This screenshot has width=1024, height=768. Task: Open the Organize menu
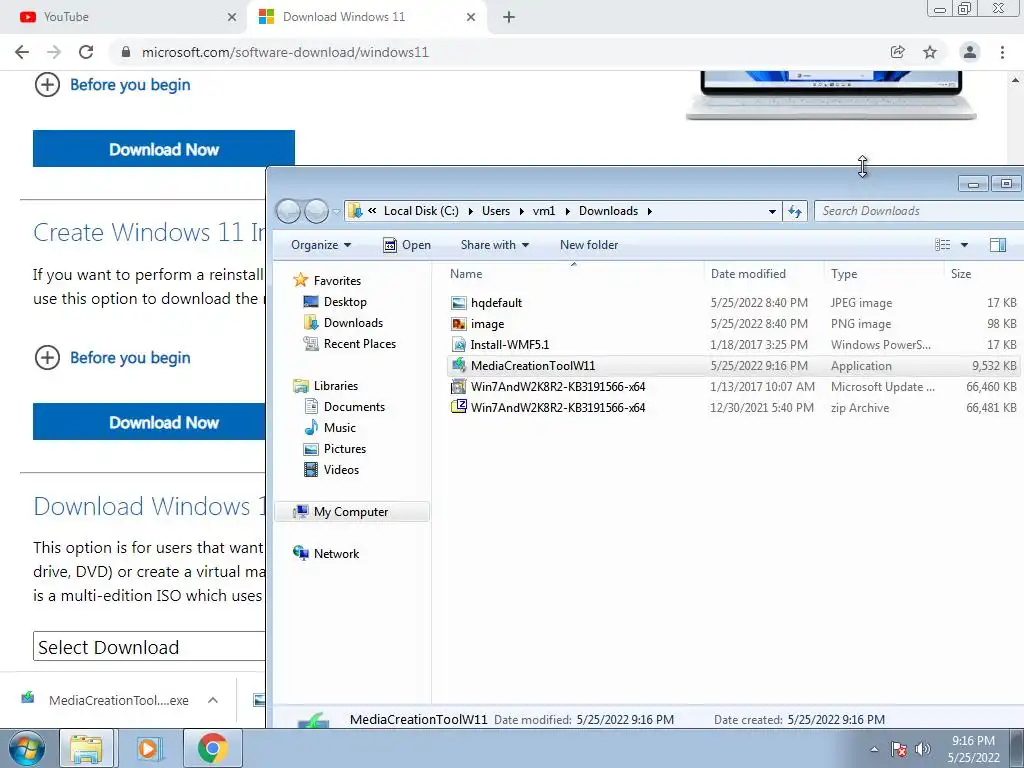[x=321, y=245]
